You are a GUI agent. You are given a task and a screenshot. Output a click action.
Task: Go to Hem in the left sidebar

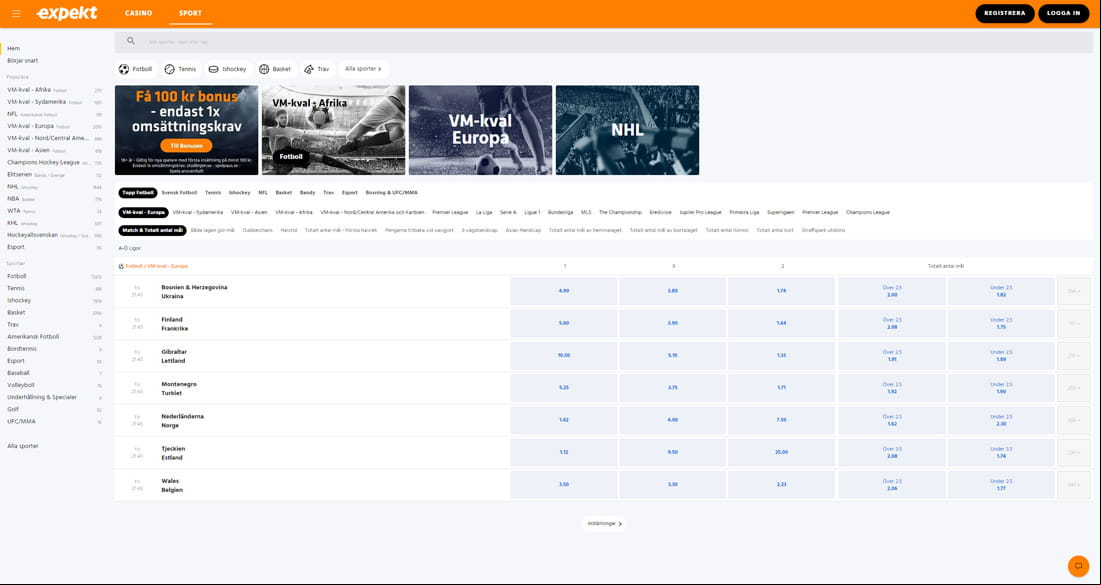click(x=13, y=48)
